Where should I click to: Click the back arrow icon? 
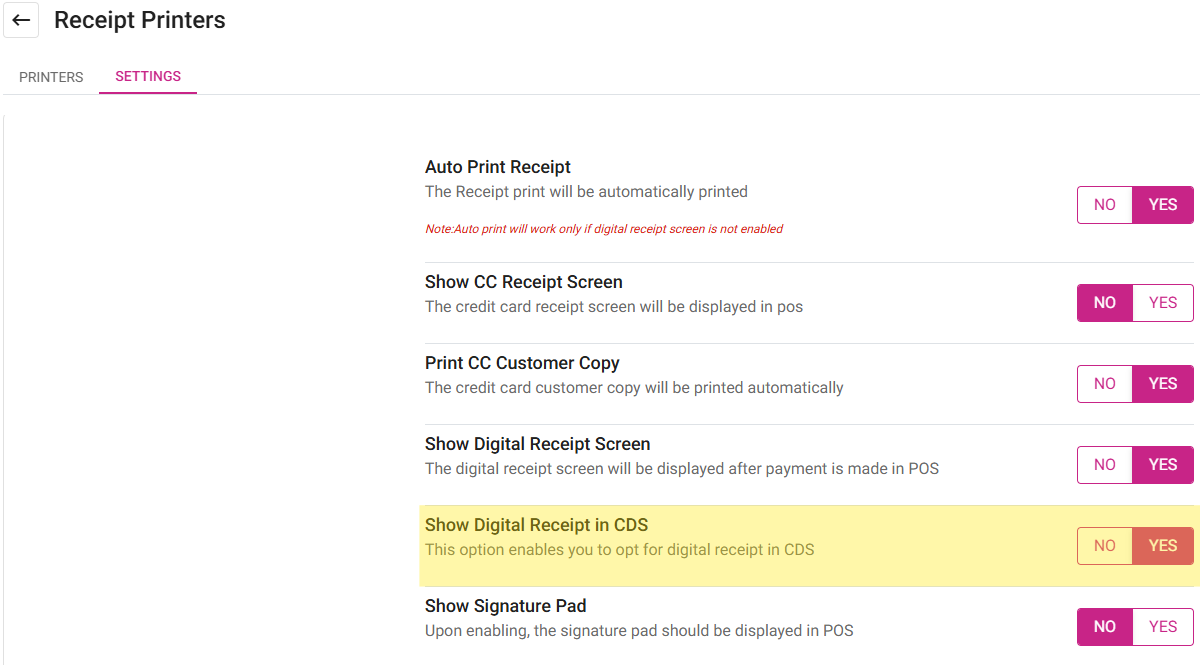[21, 20]
